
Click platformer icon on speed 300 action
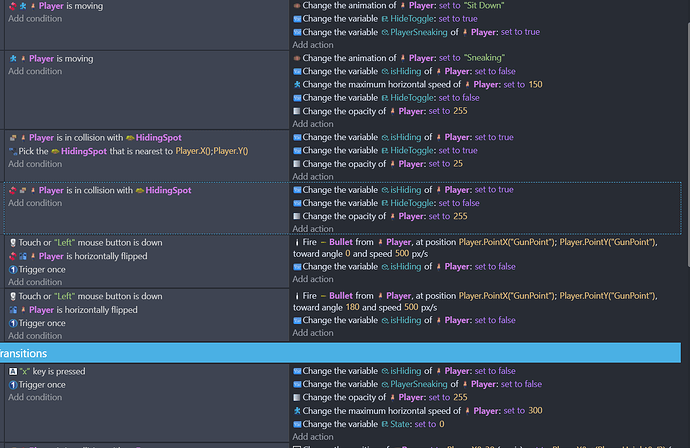(296, 410)
